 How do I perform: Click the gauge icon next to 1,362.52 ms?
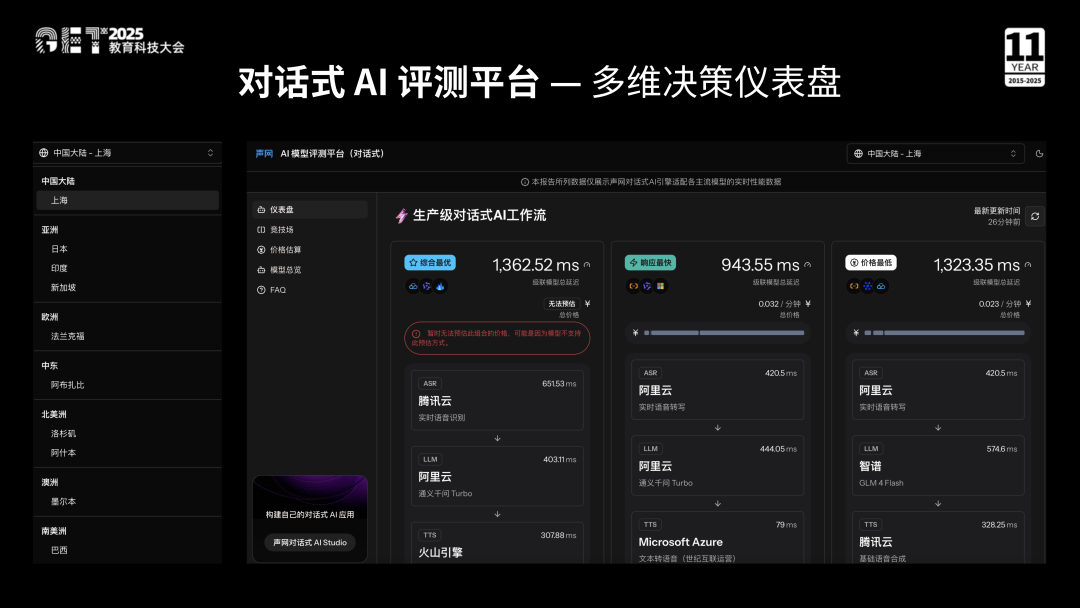pyautogui.click(x=587, y=264)
